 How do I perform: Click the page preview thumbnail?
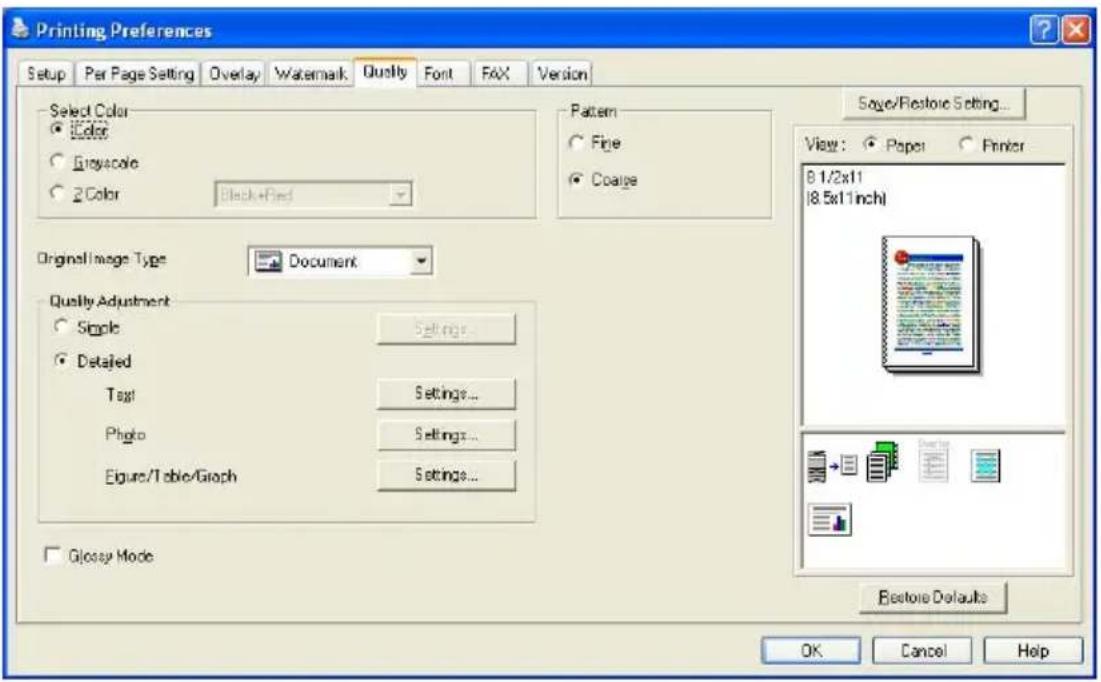click(930, 304)
